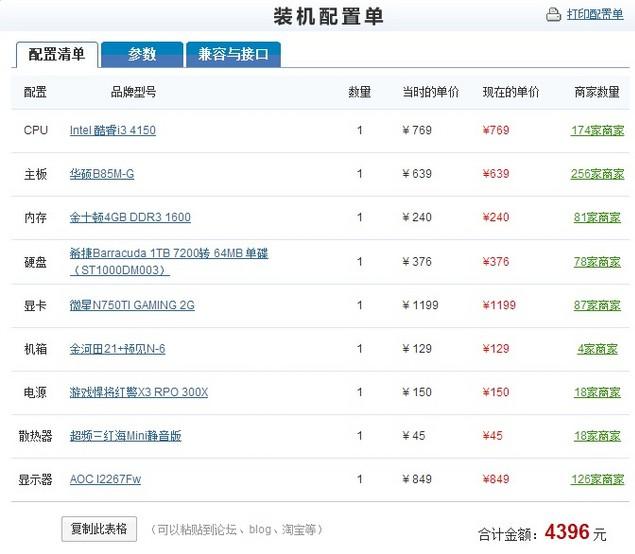Open the 打印配置单 link
Screen dimensions: 635x554
coord(595,15)
